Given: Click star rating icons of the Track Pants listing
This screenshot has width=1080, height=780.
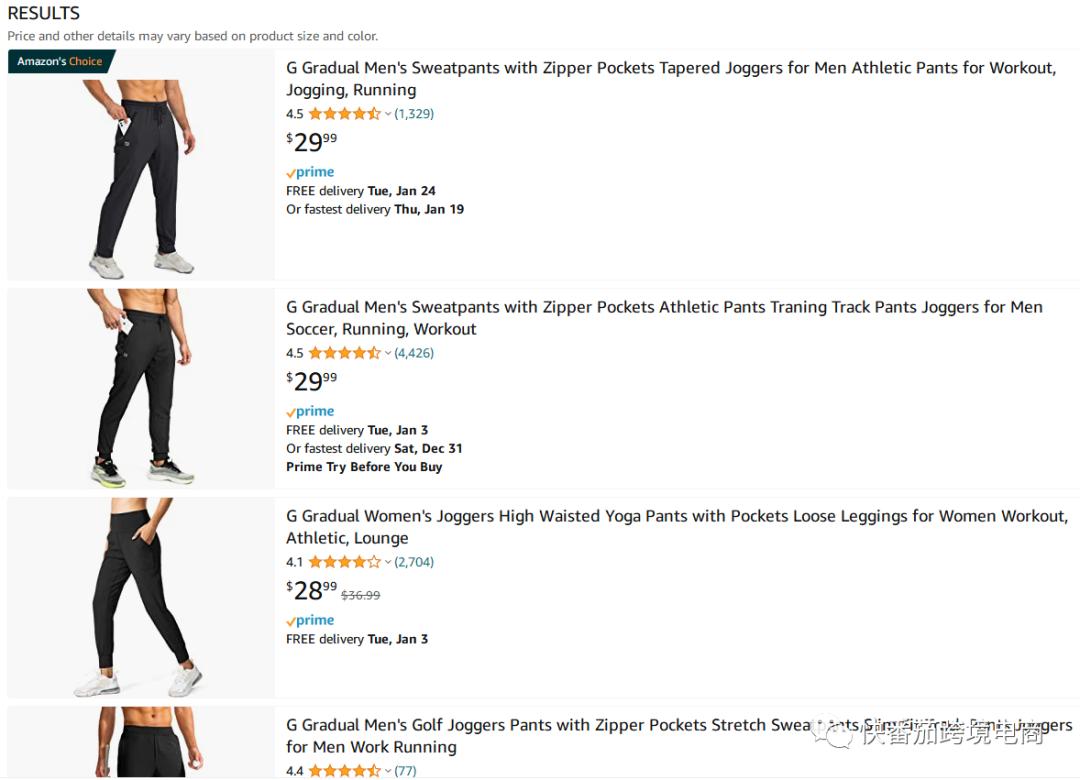Looking at the screenshot, I should [344, 353].
